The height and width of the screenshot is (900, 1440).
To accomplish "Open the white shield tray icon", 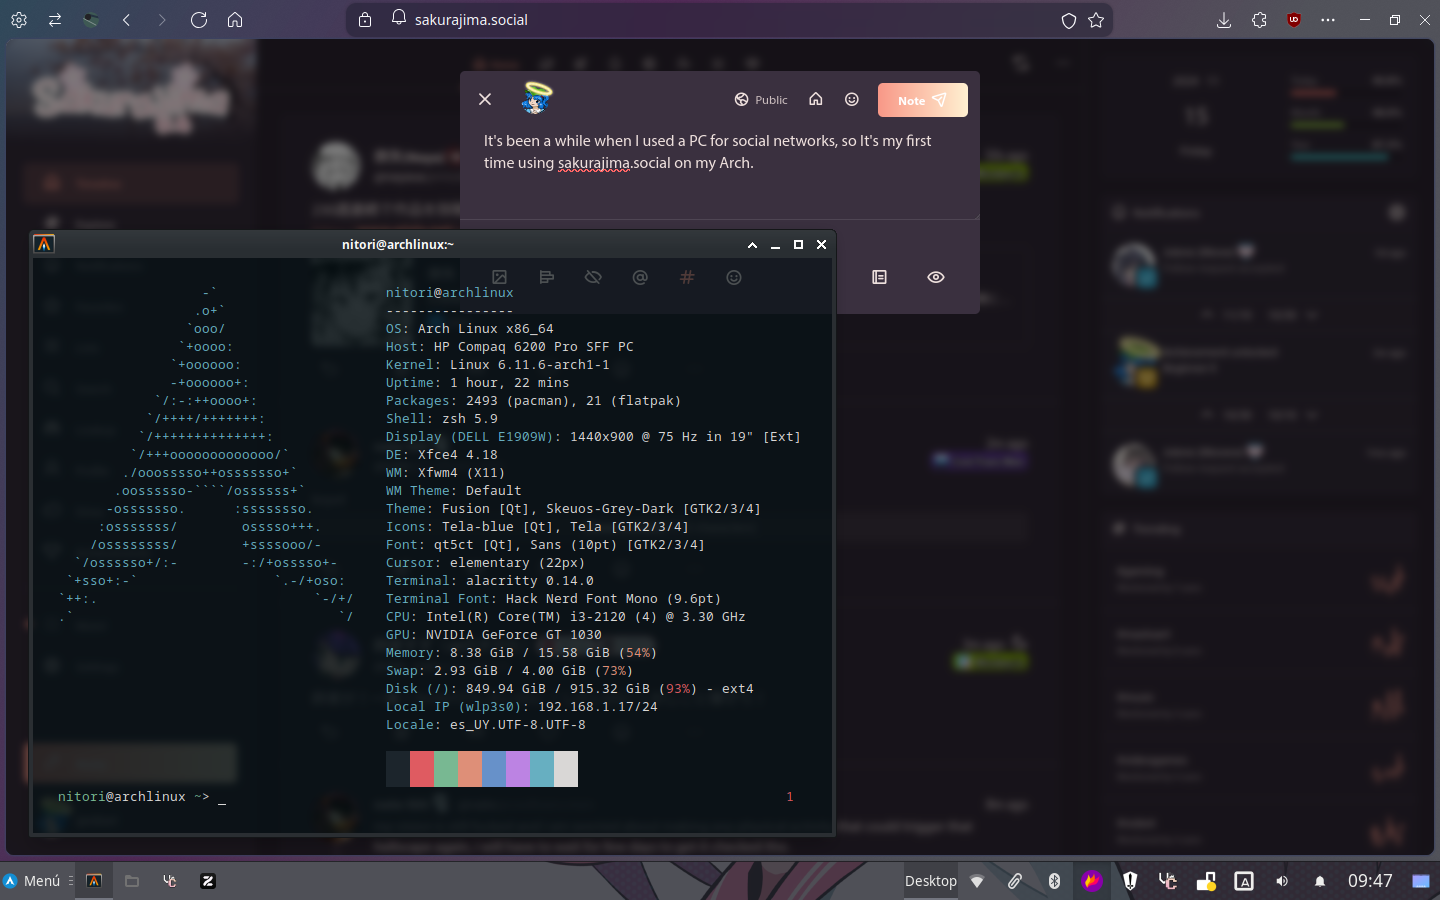I will pos(1130,881).
